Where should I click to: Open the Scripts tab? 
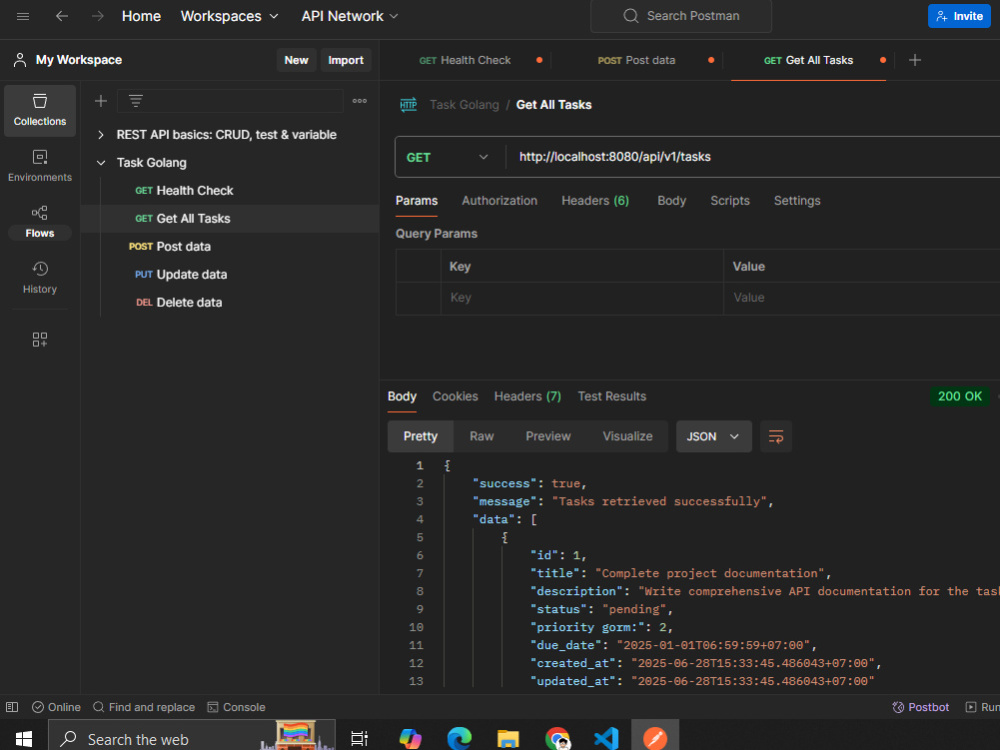730,200
